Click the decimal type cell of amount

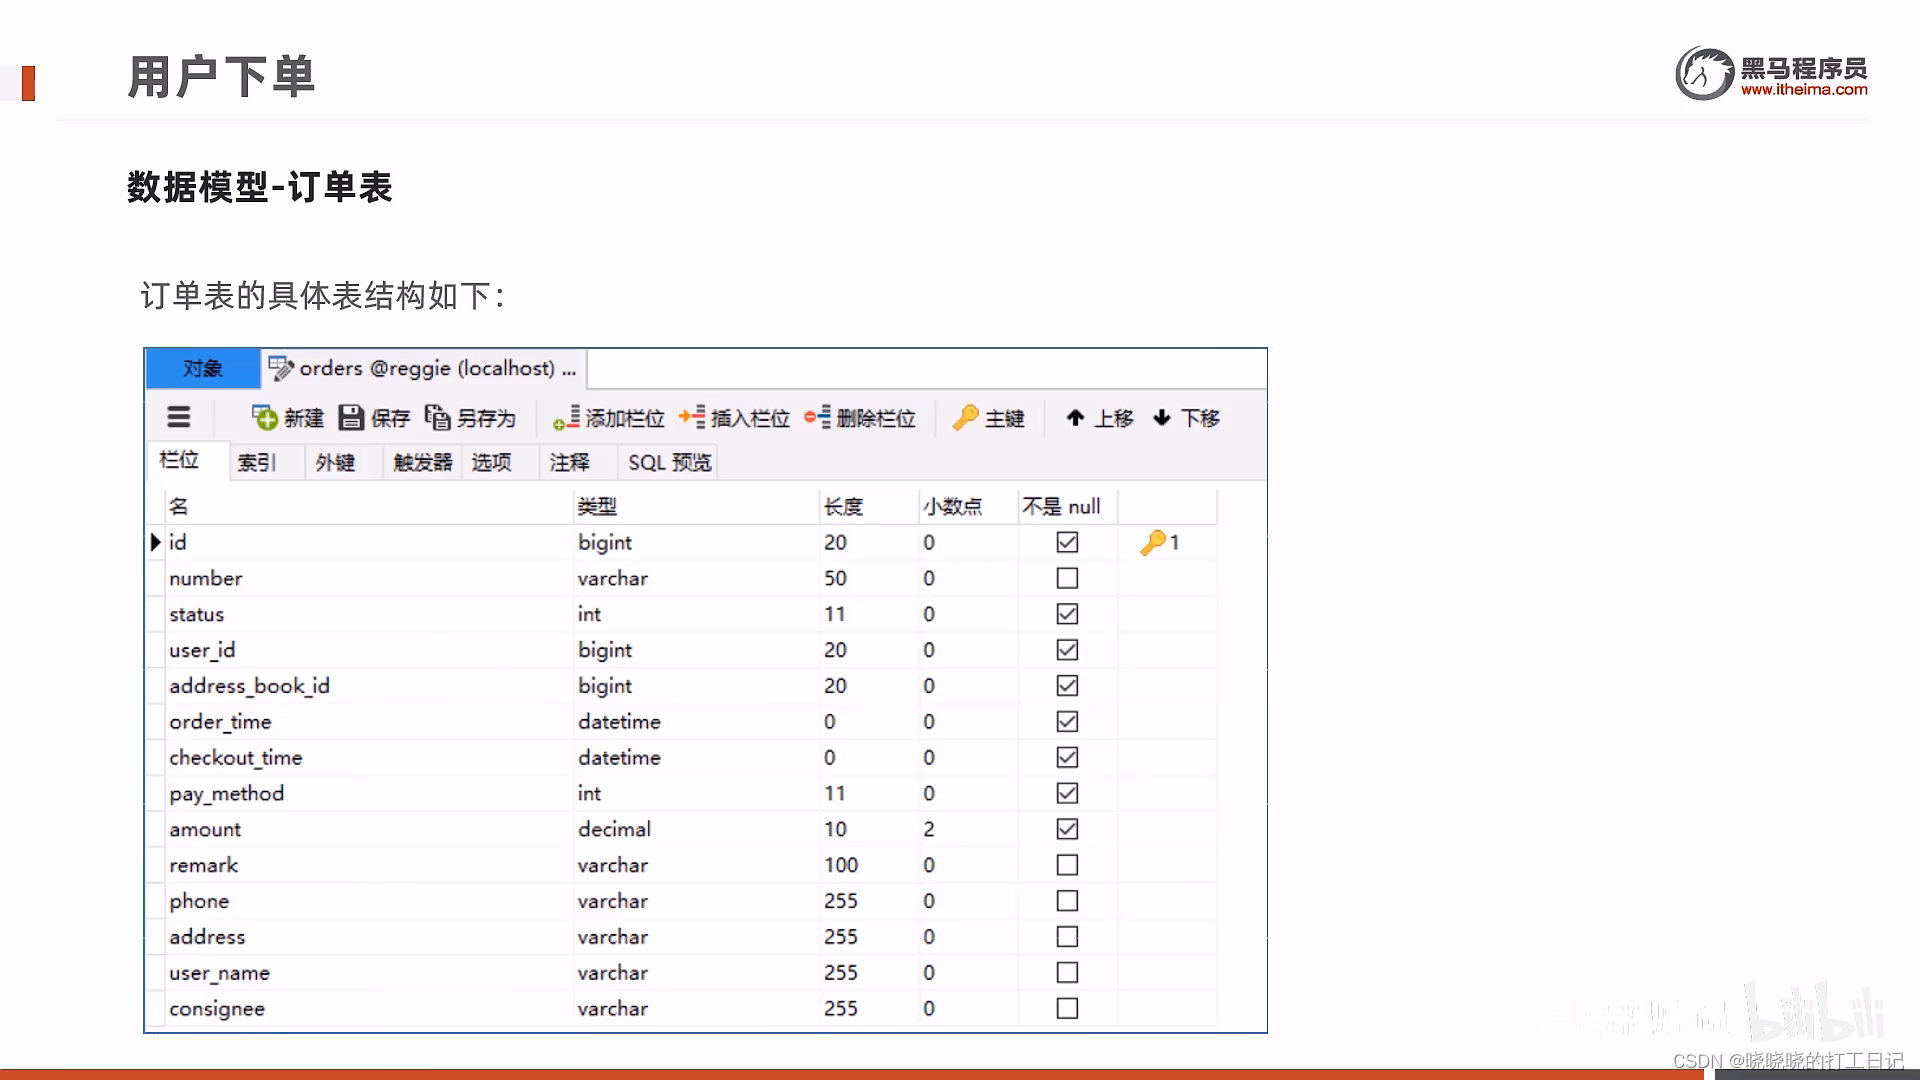696,829
